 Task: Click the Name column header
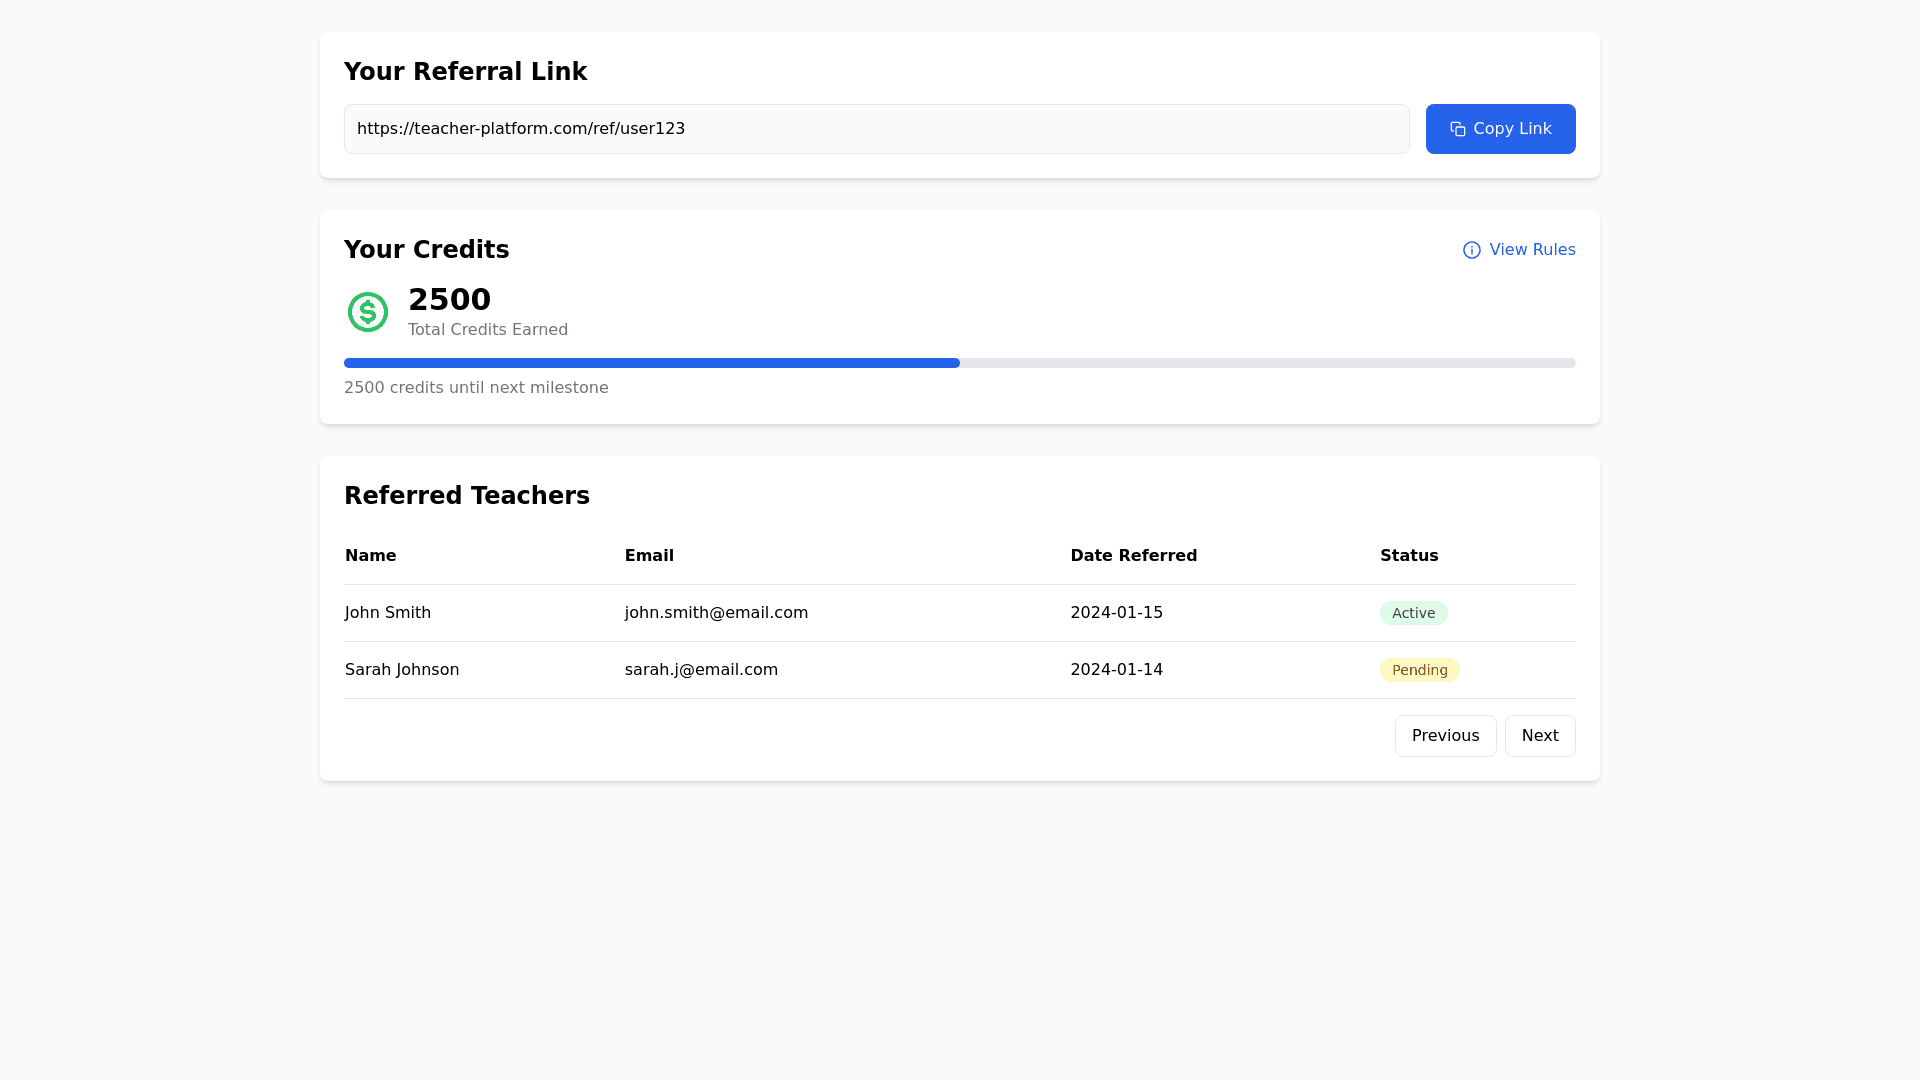point(371,556)
